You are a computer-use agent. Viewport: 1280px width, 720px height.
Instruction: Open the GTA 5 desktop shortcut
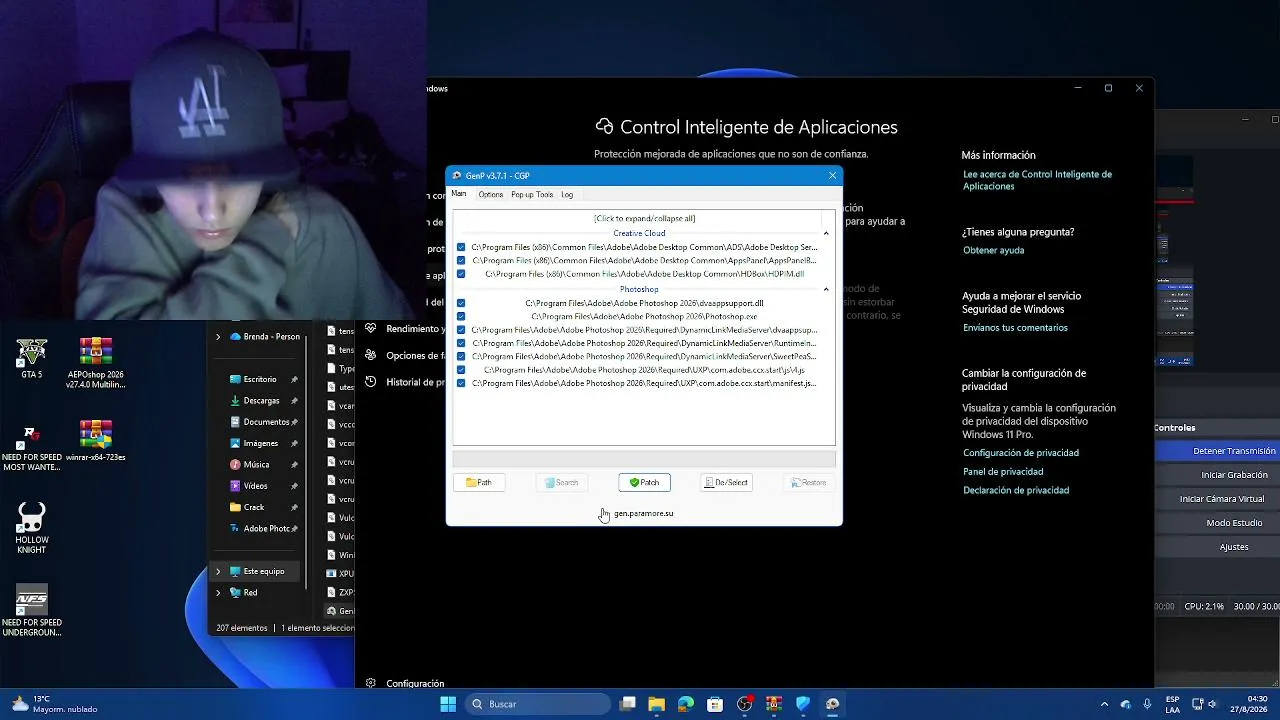pyautogui.click(x=31, y=358)
